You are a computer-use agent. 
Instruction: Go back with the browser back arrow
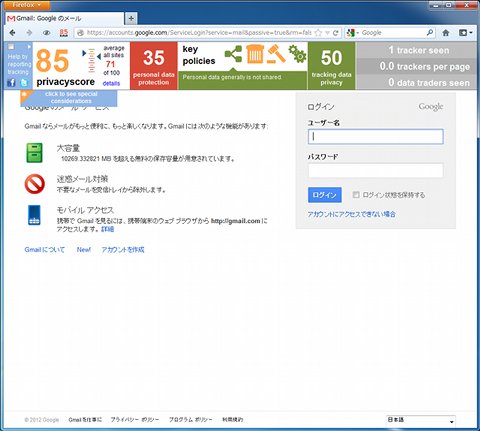coord(12,33)
